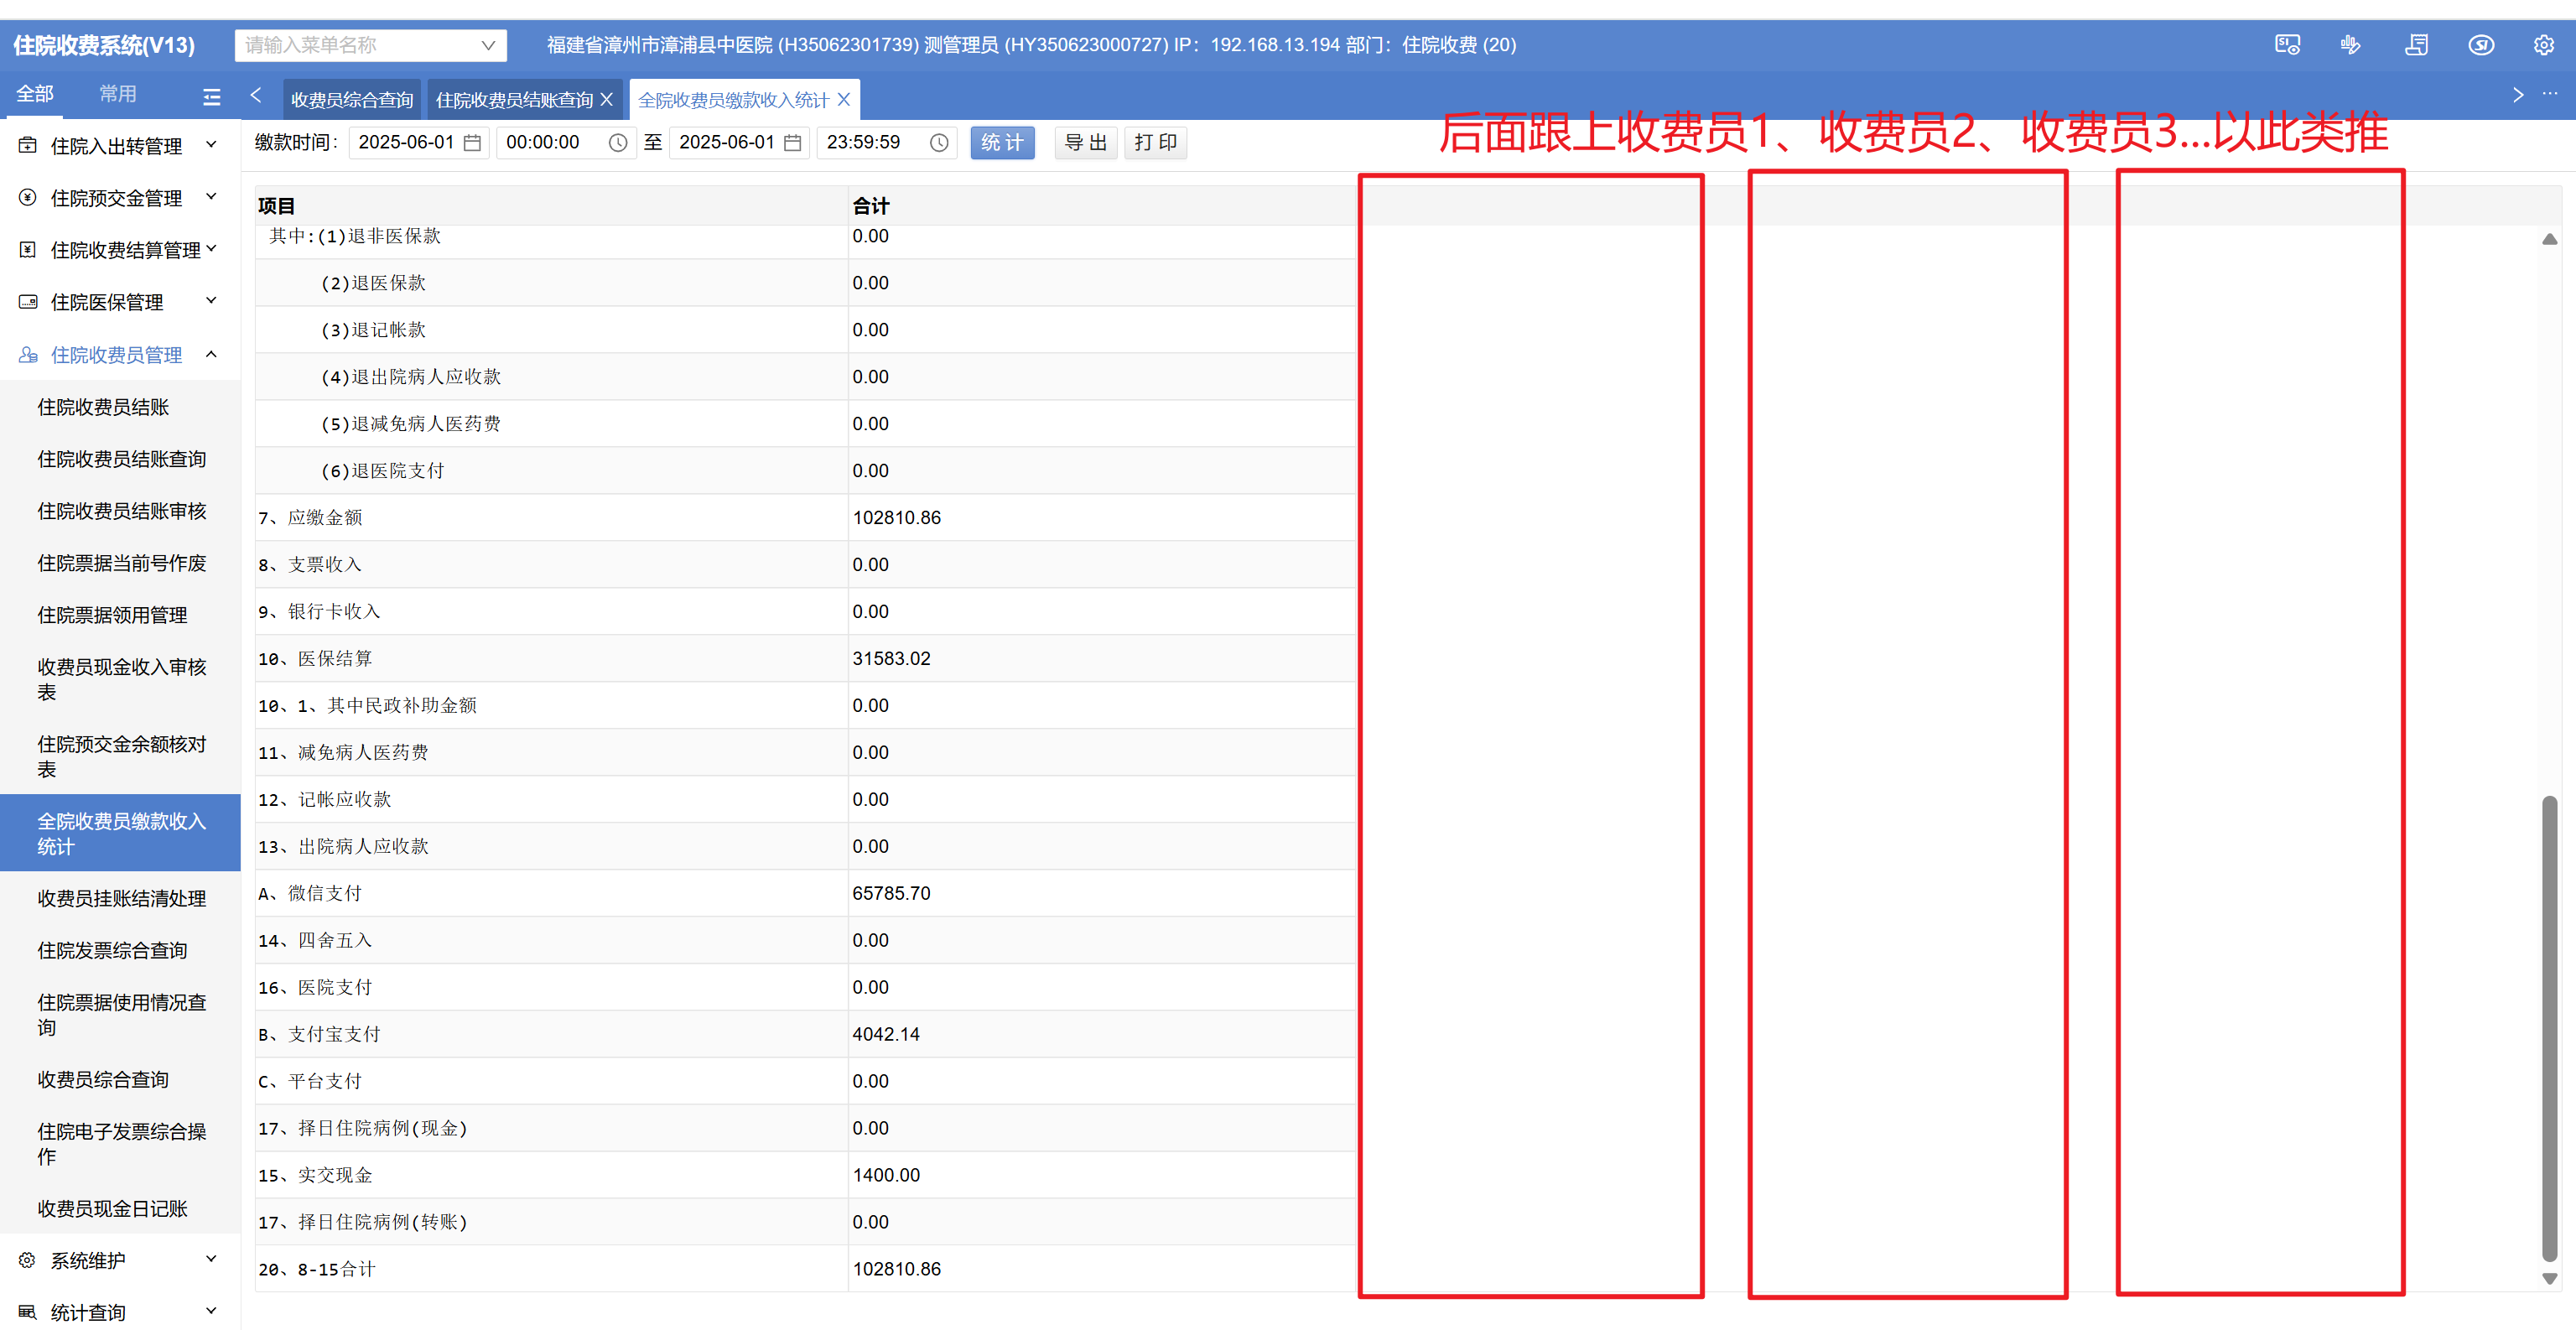Open 住院收费员结账审核 menu item
This screenshot has height=1330, width=2576.
122,511
